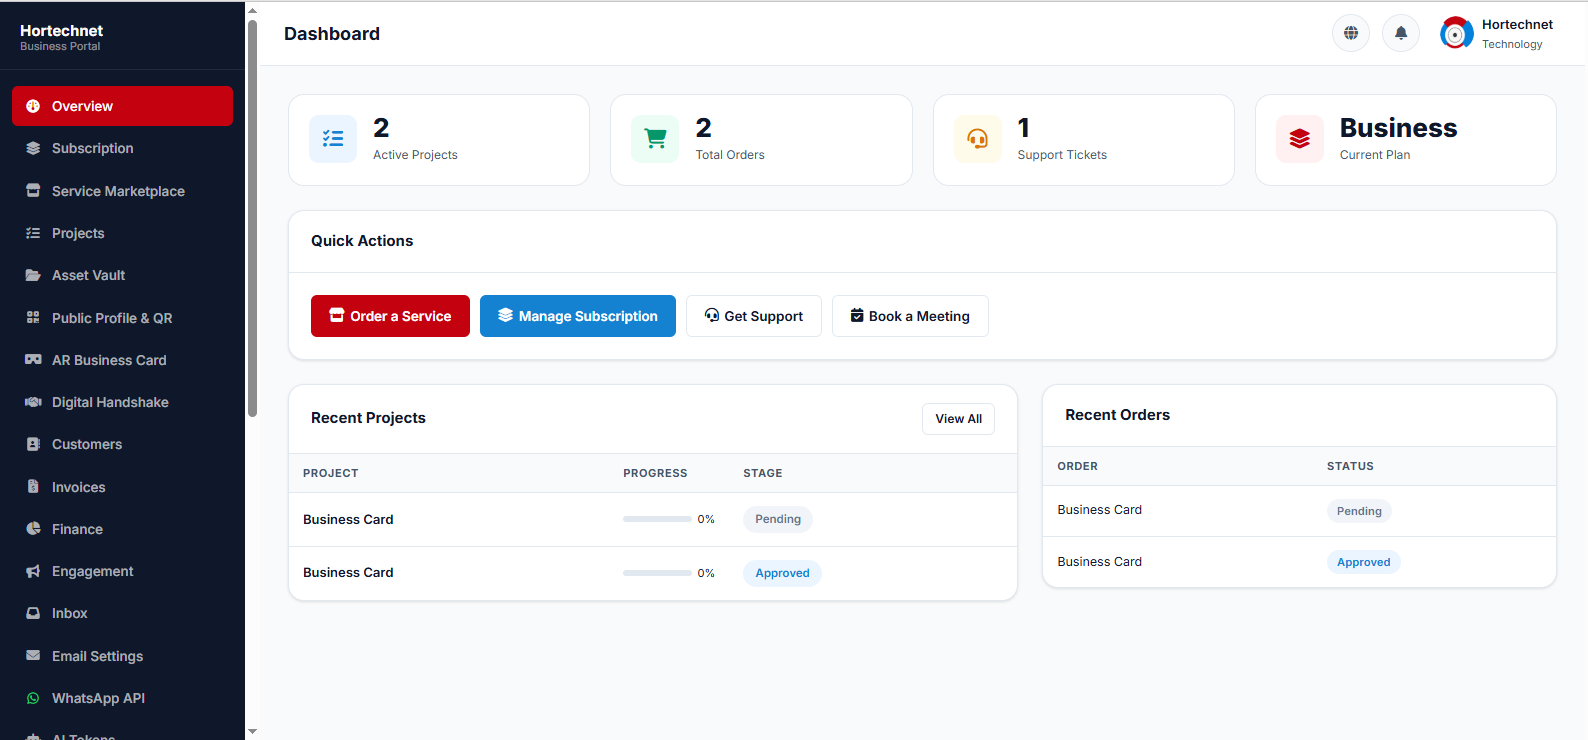Click the WhatsApp API icon

[33, 698]
